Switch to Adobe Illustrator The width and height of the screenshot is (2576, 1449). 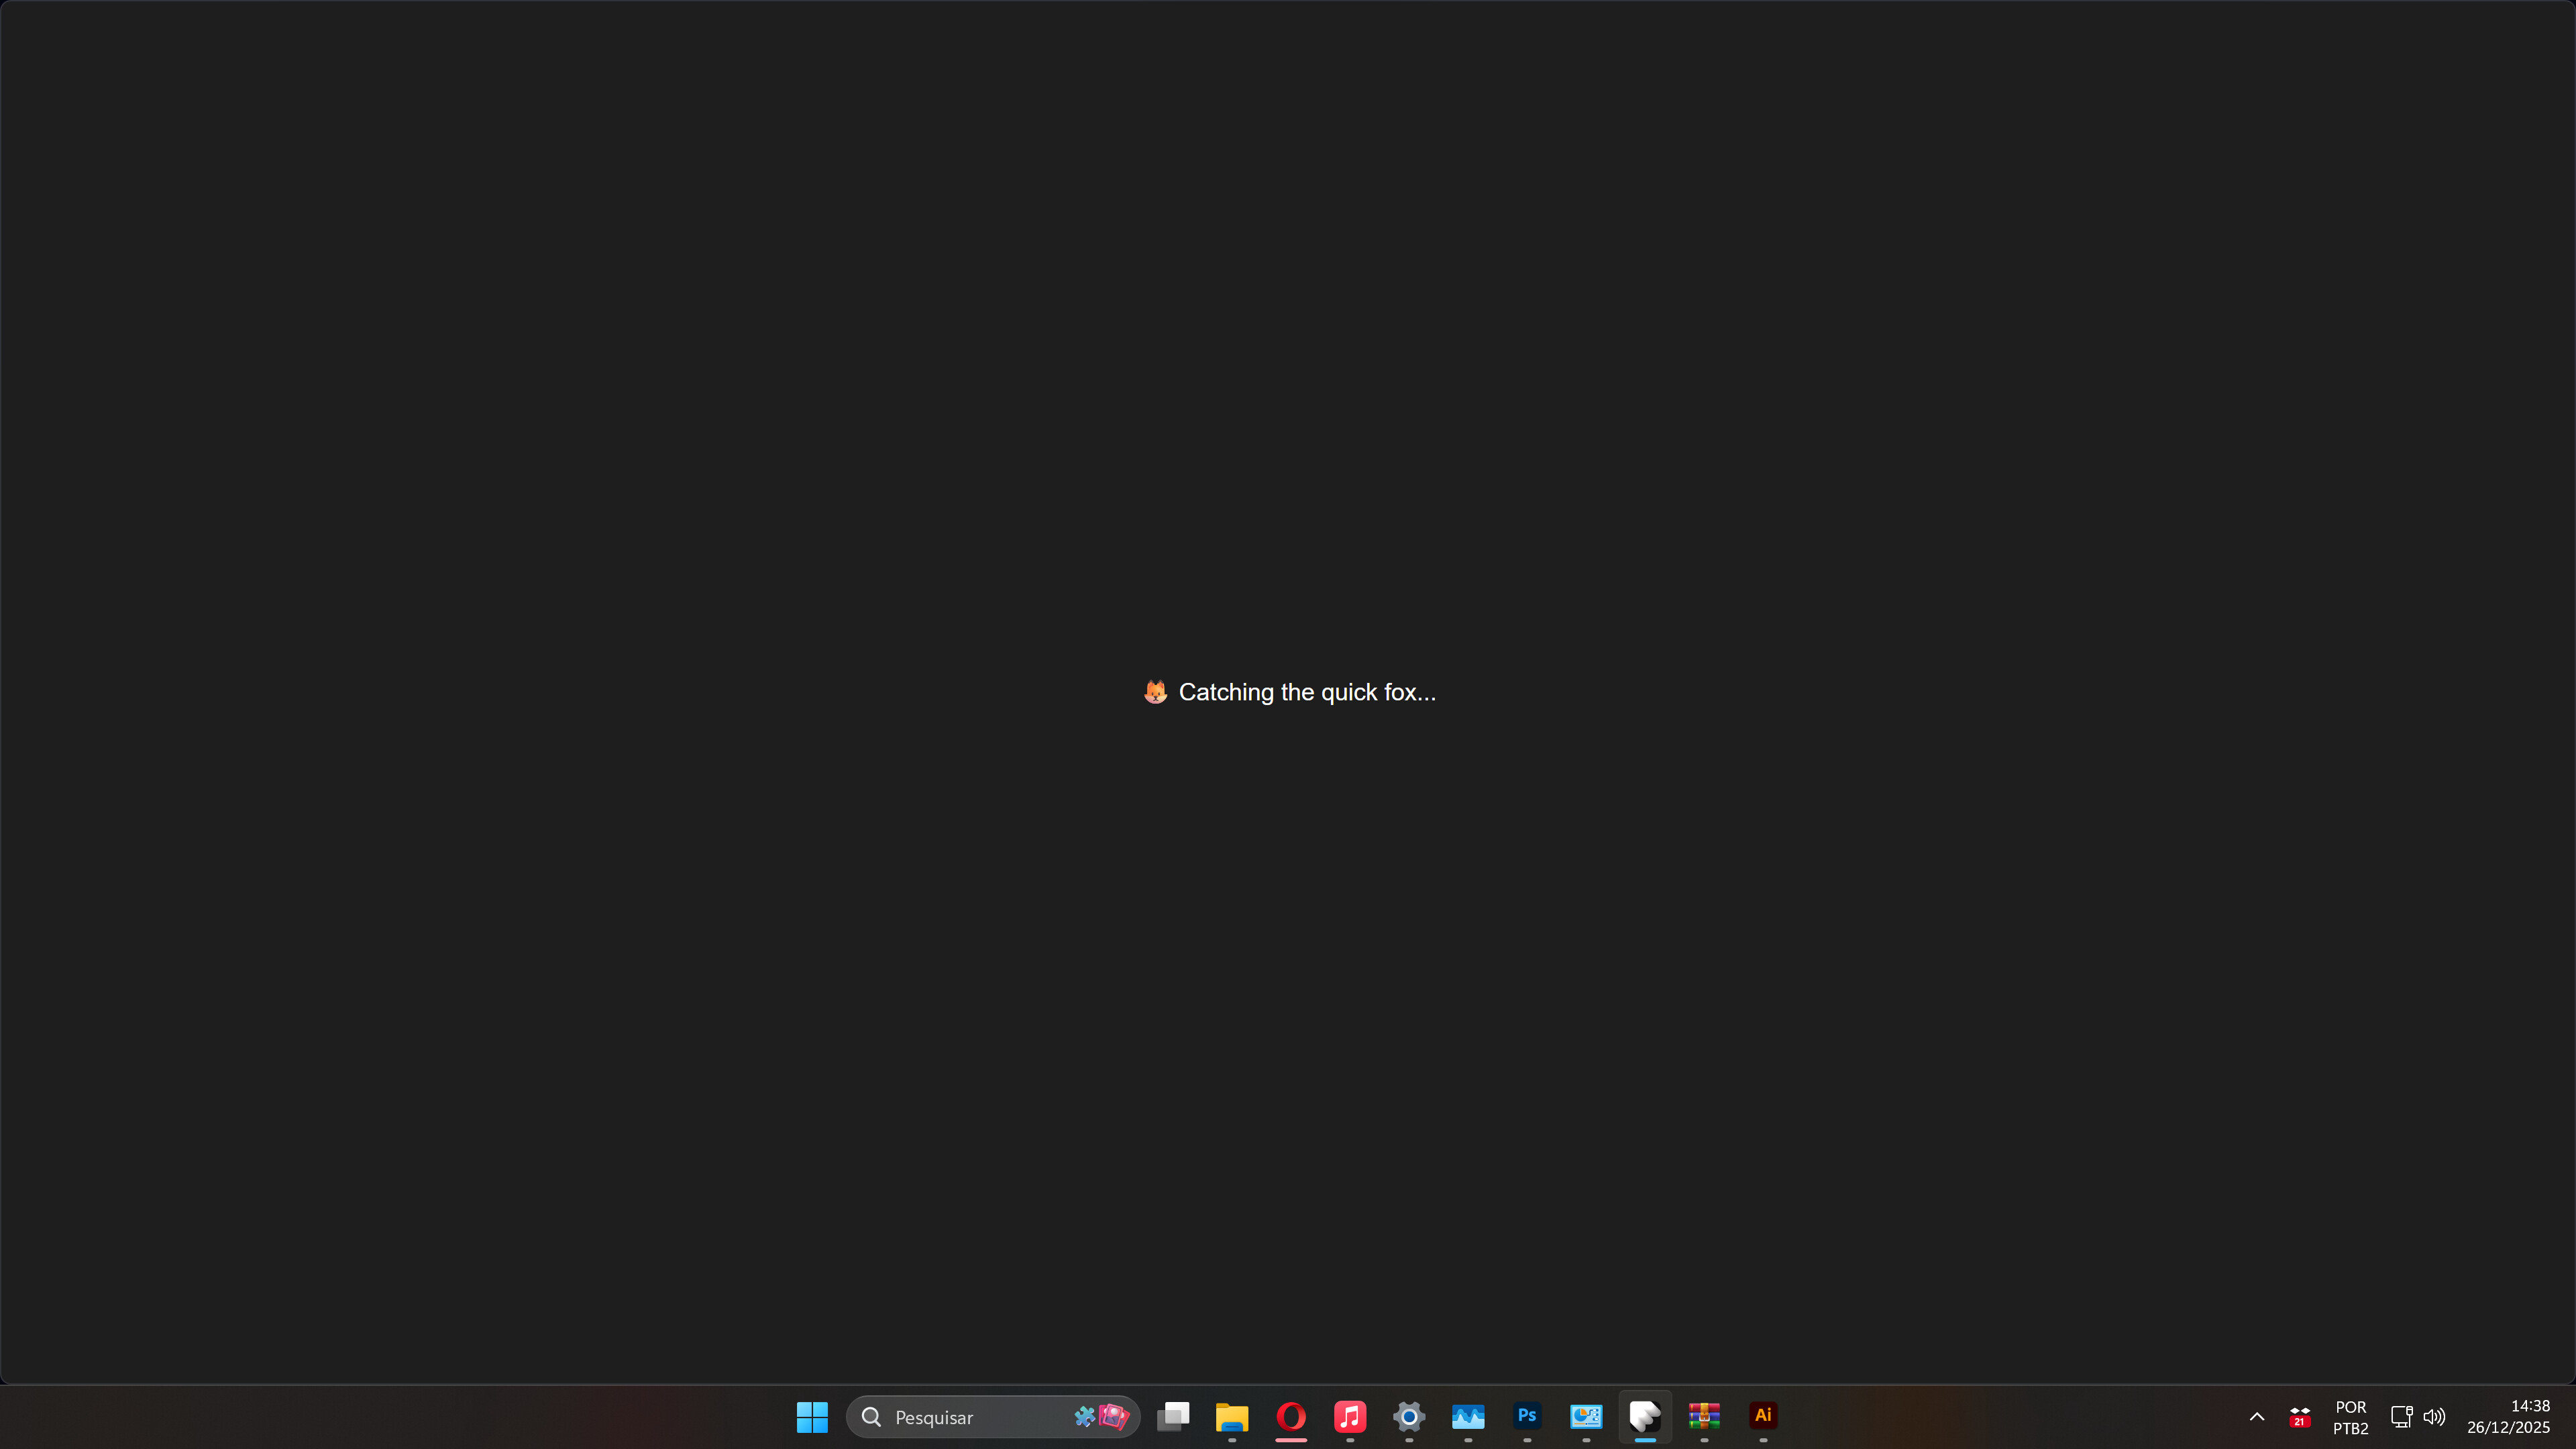pos(1763,1416)
